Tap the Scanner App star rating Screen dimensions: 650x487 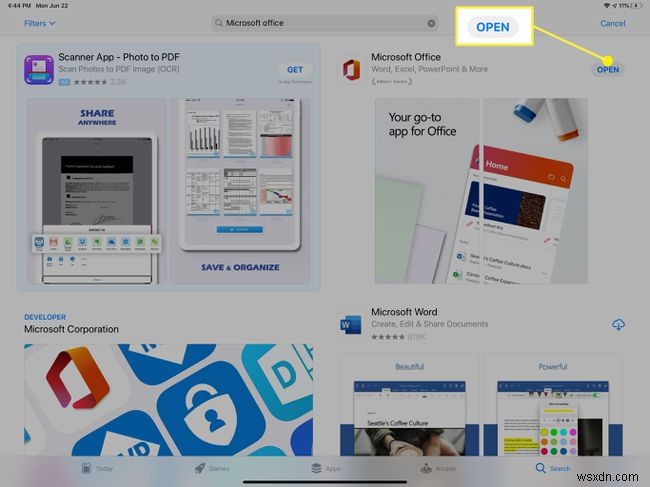click(90, 82)
